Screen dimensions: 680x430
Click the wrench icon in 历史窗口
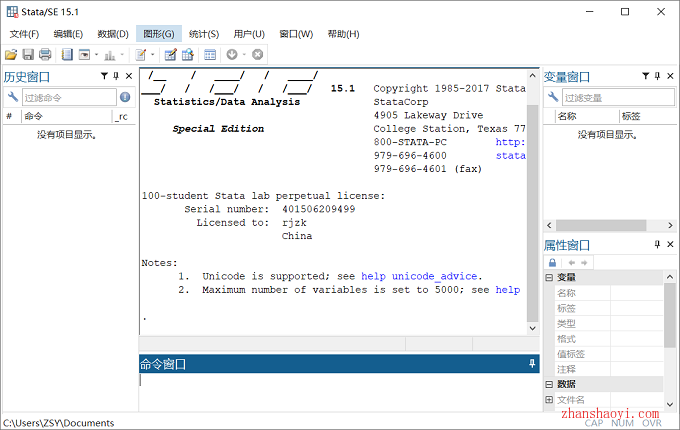click(13, 97)
